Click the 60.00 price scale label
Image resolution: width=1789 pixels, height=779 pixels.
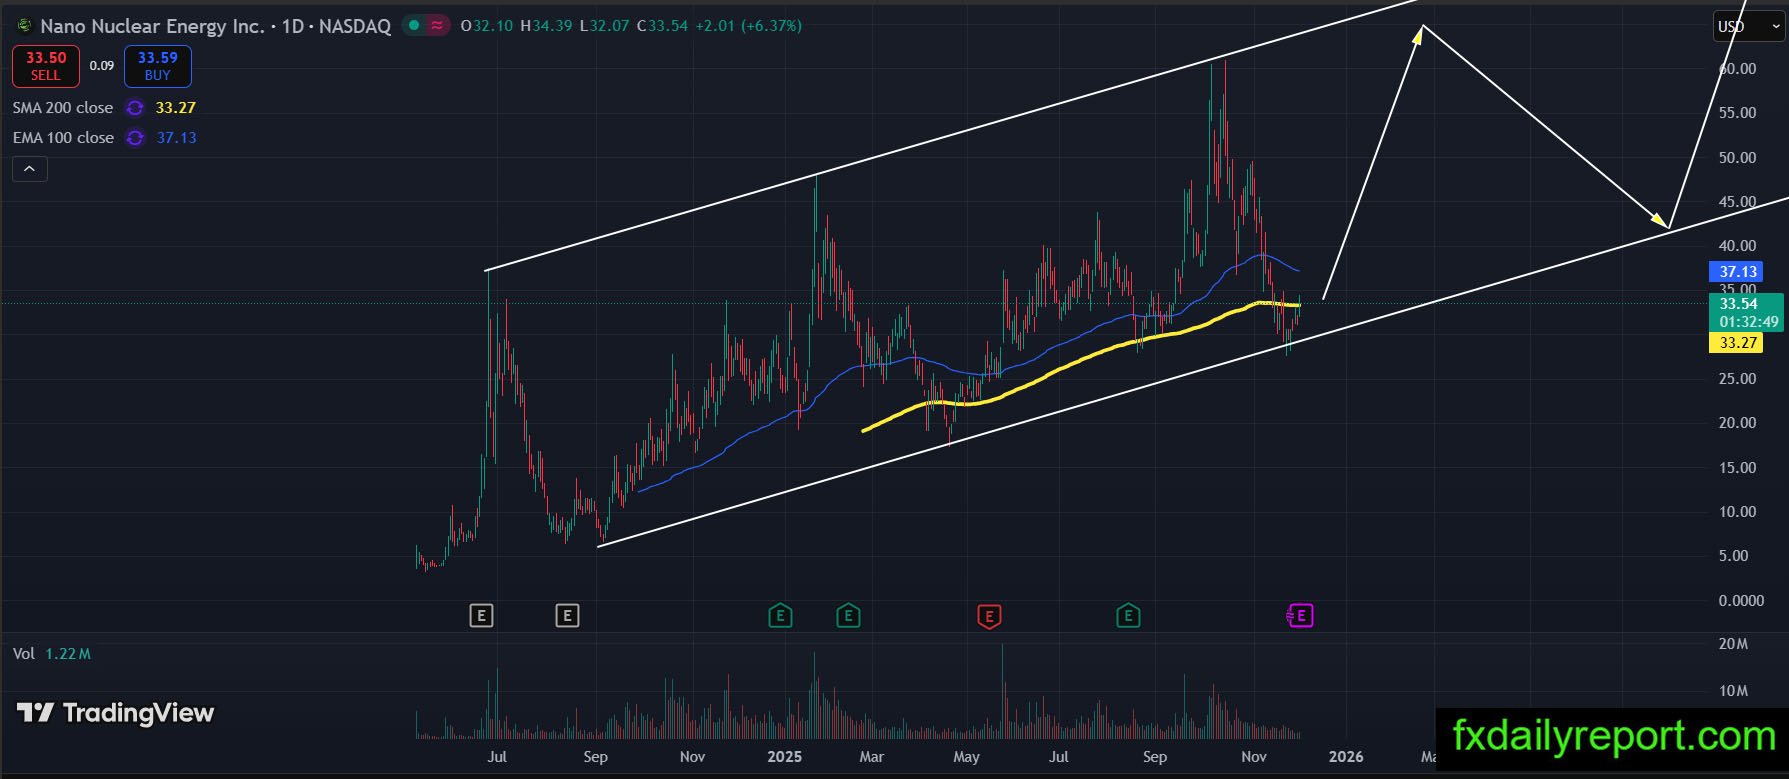click(1738, 69)
